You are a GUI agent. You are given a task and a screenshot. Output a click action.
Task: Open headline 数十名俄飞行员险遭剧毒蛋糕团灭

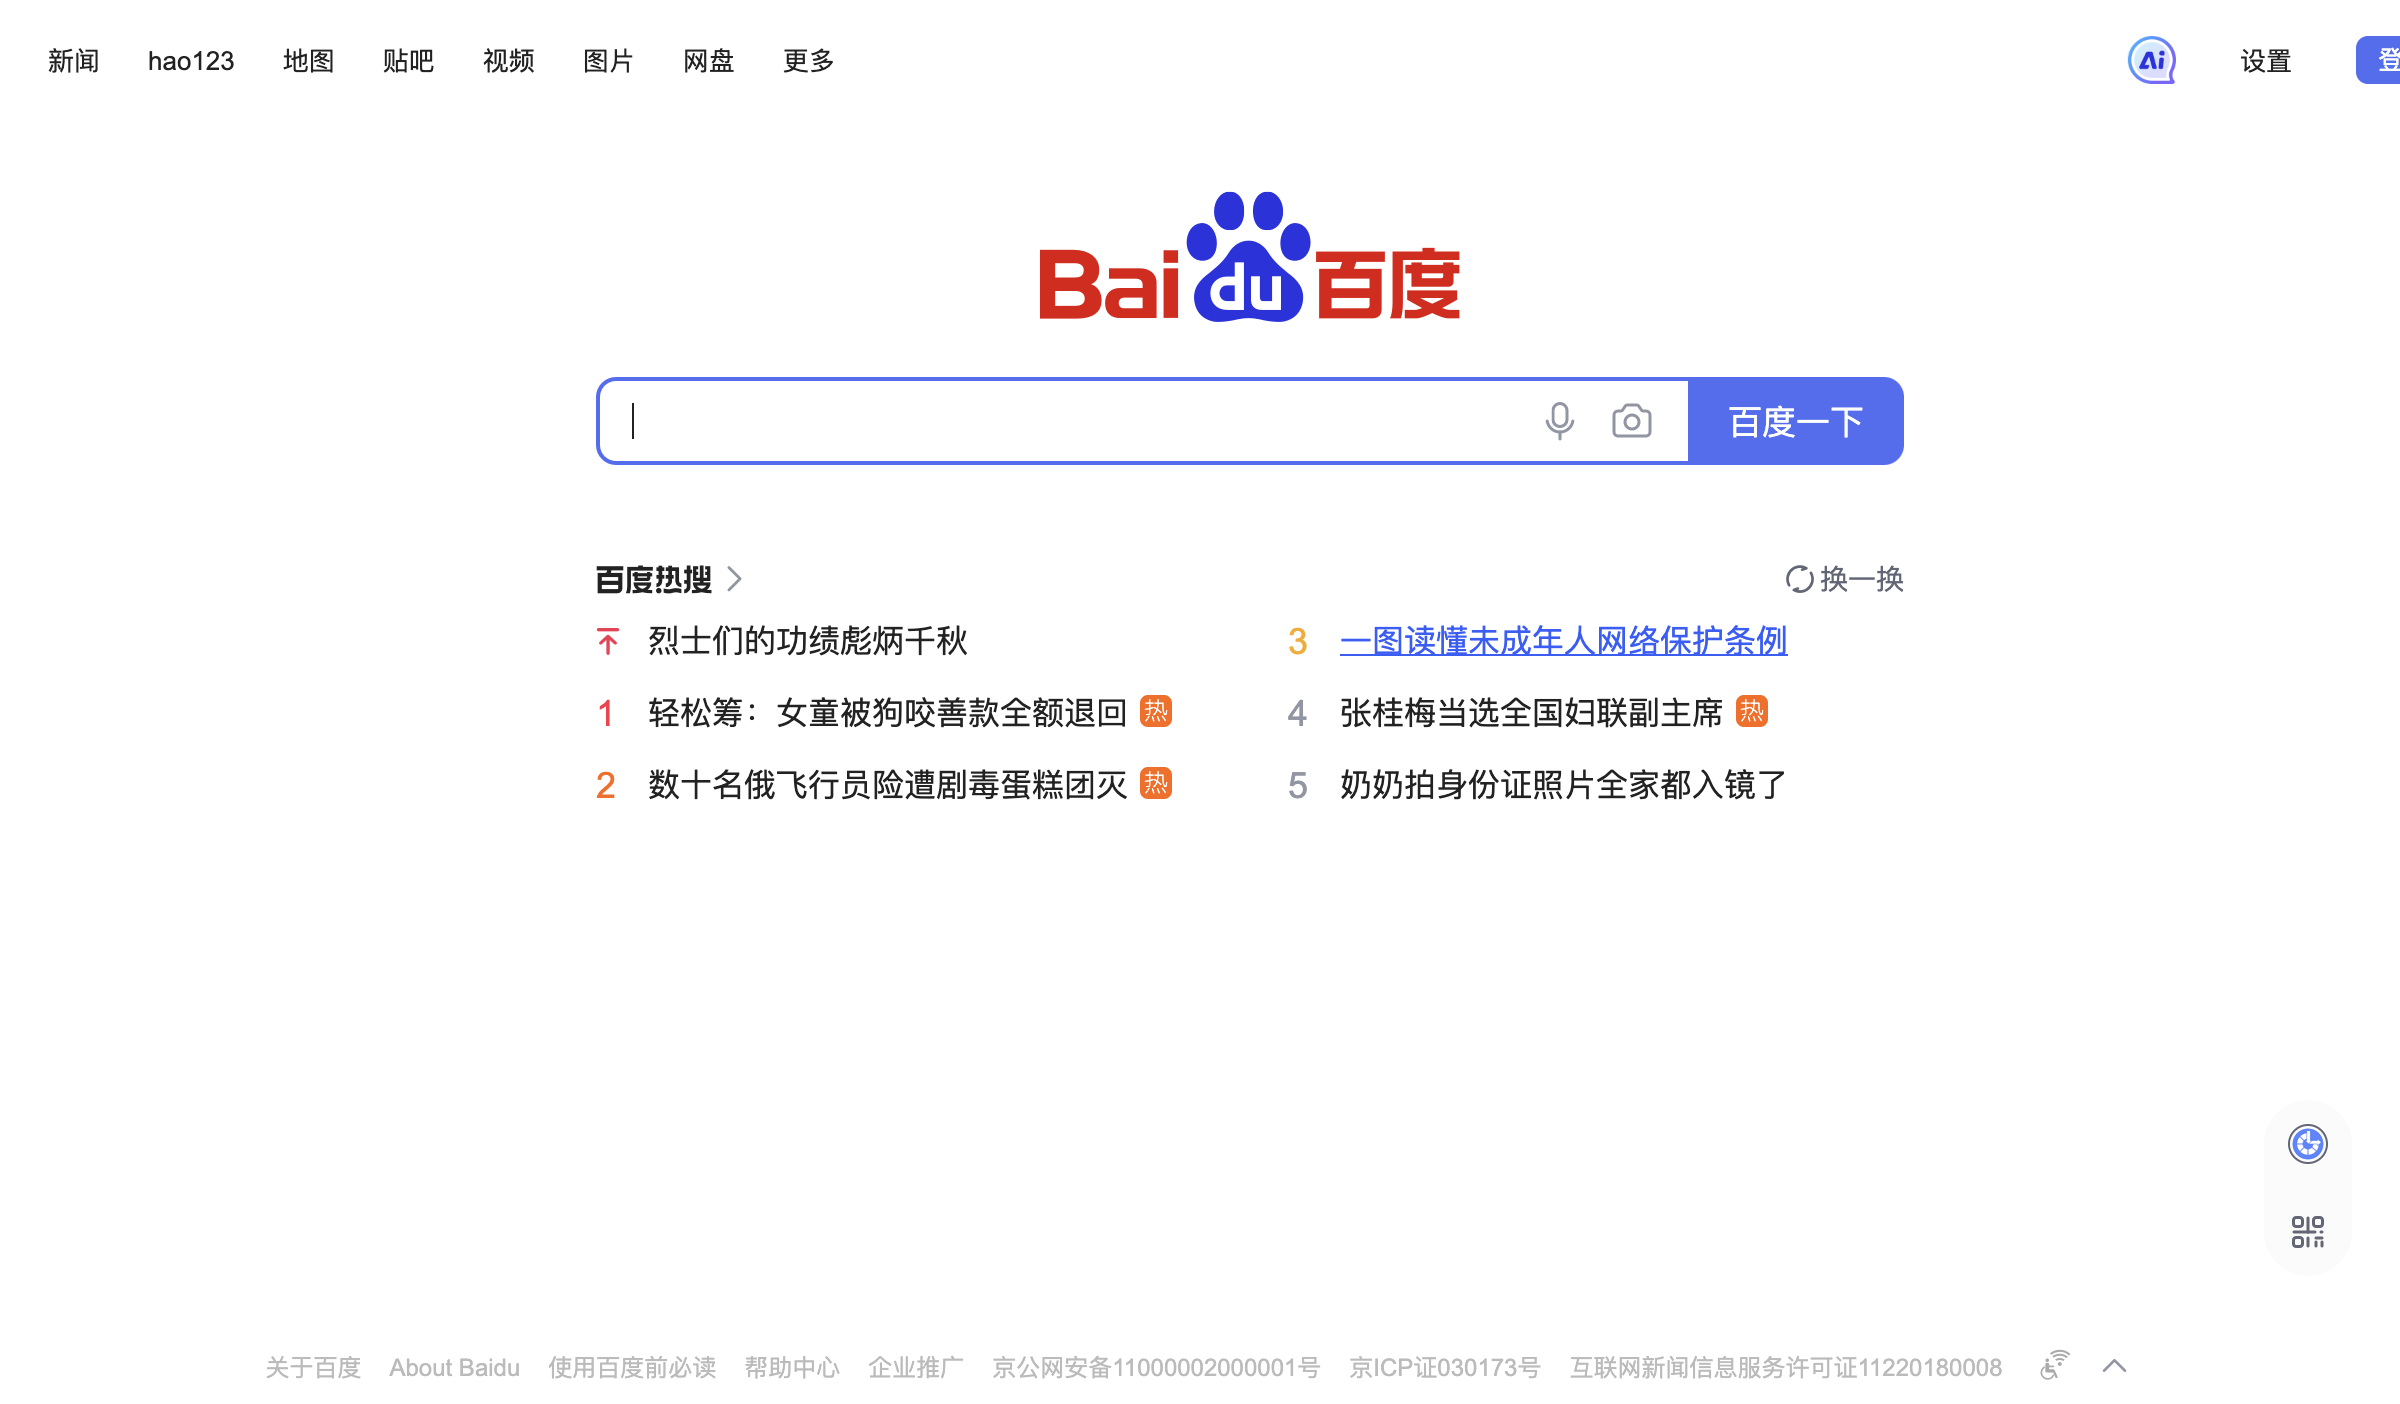coord(887,785)
